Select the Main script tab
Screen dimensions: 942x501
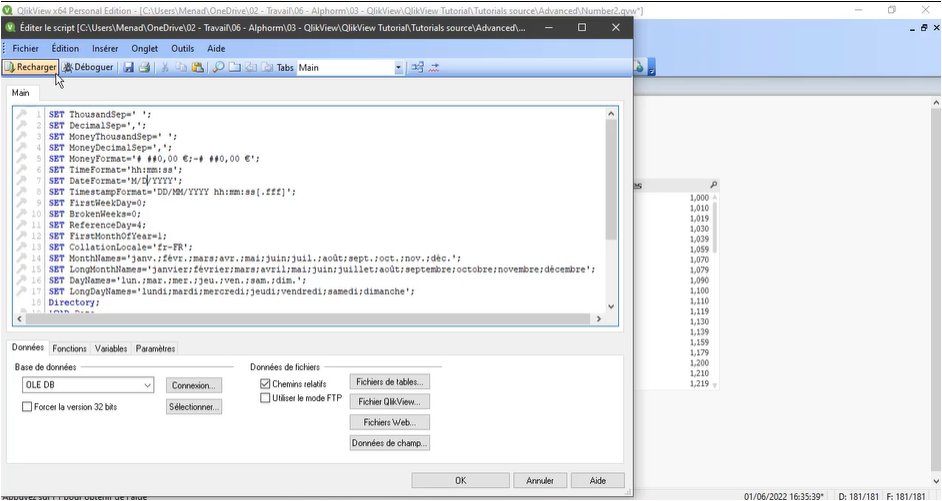[20, 93]
